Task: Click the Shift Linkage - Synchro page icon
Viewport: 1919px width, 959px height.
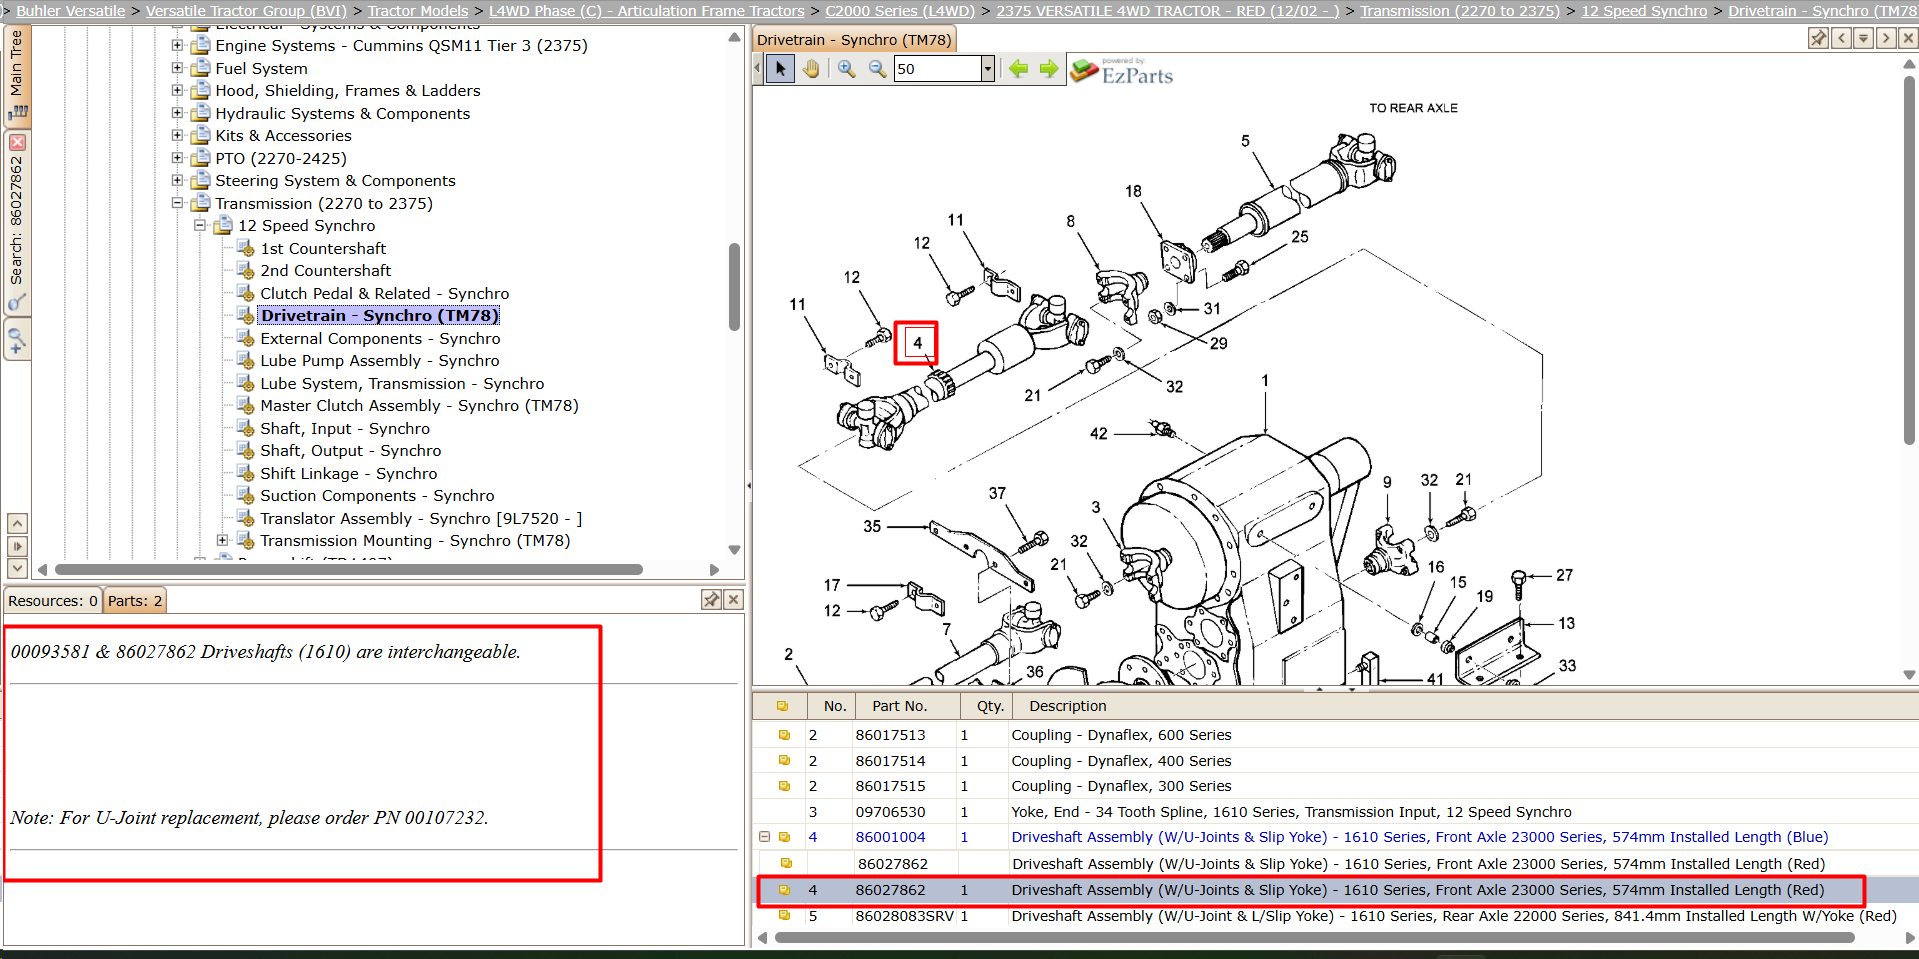Action: (246, 473)
